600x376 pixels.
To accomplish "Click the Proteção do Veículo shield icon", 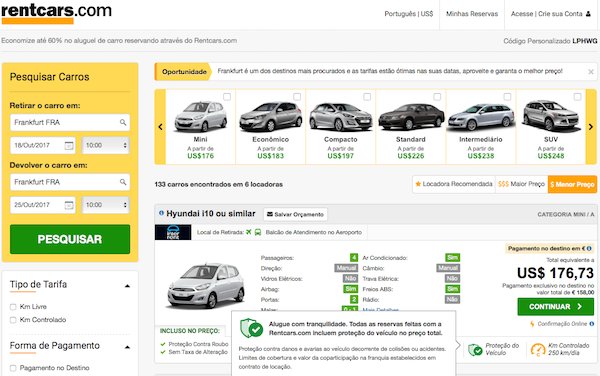I will [x=475, y=349].
